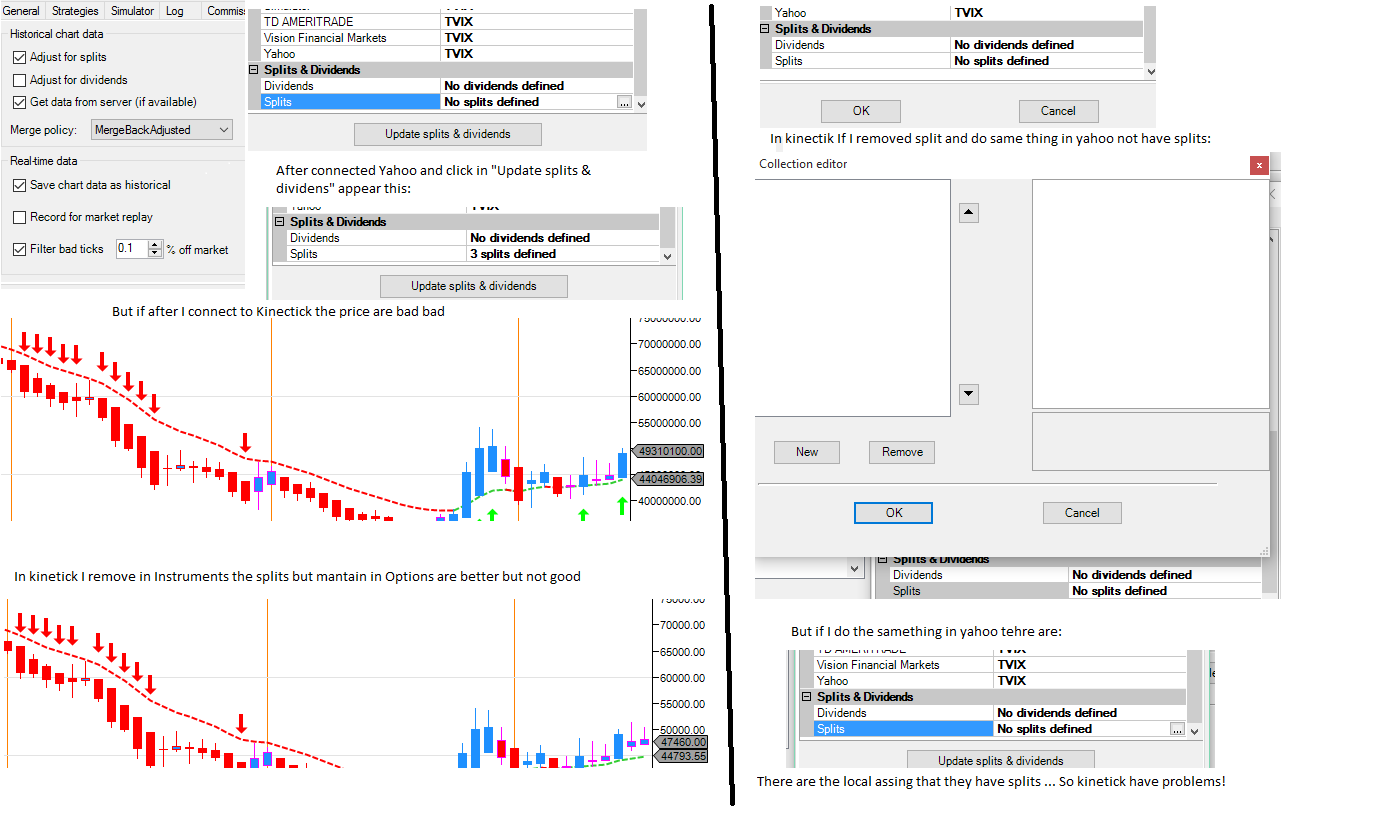Toggle Get data from server option

(x=20, y=102)
